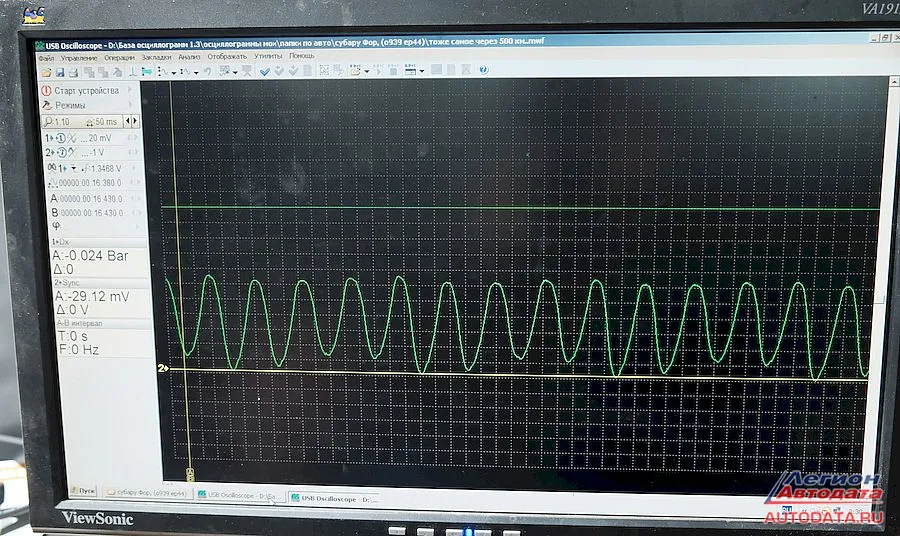Click the Режимы icon in left panel
The width and height of the screenshot is (900, 536).
tap(47, 105)
